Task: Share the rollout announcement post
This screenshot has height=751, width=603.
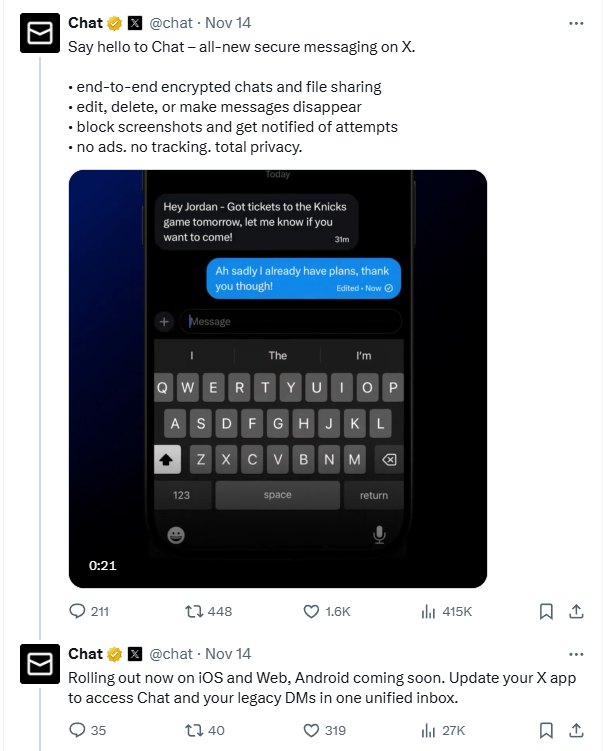Action: tap(576, 730)
